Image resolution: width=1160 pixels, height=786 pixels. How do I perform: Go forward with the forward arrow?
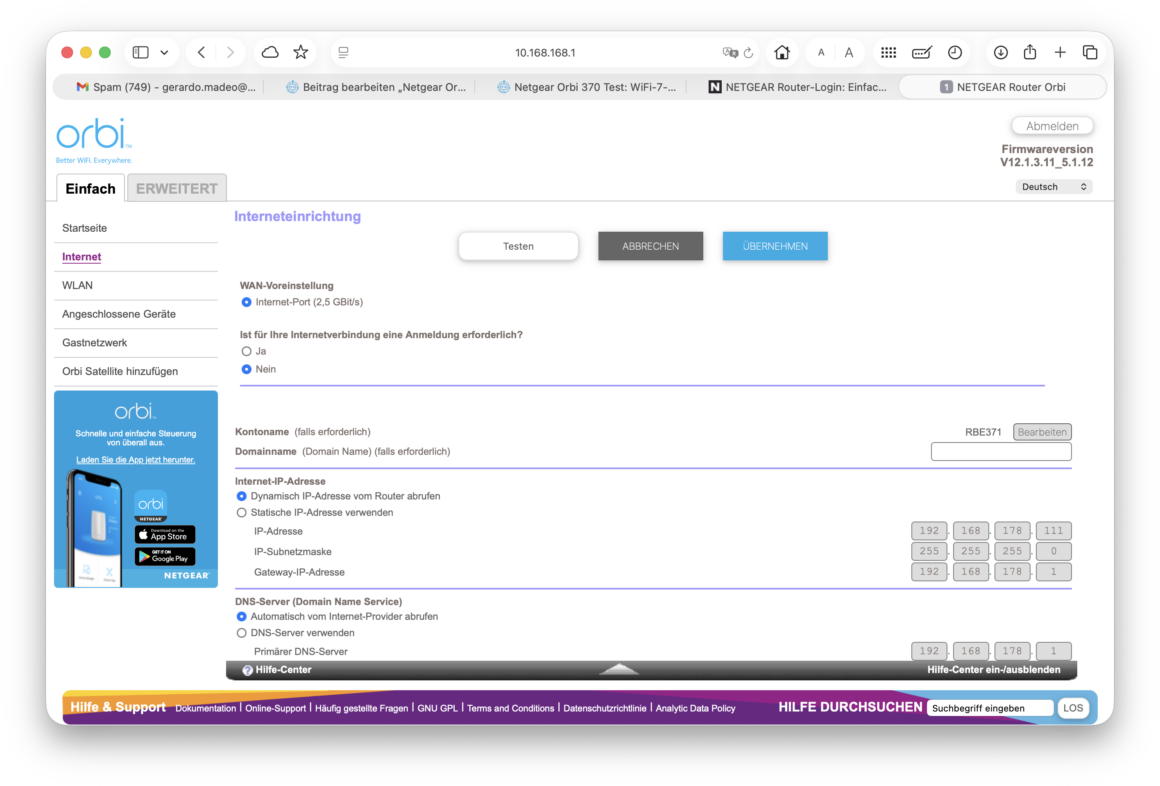coord(230,53)
